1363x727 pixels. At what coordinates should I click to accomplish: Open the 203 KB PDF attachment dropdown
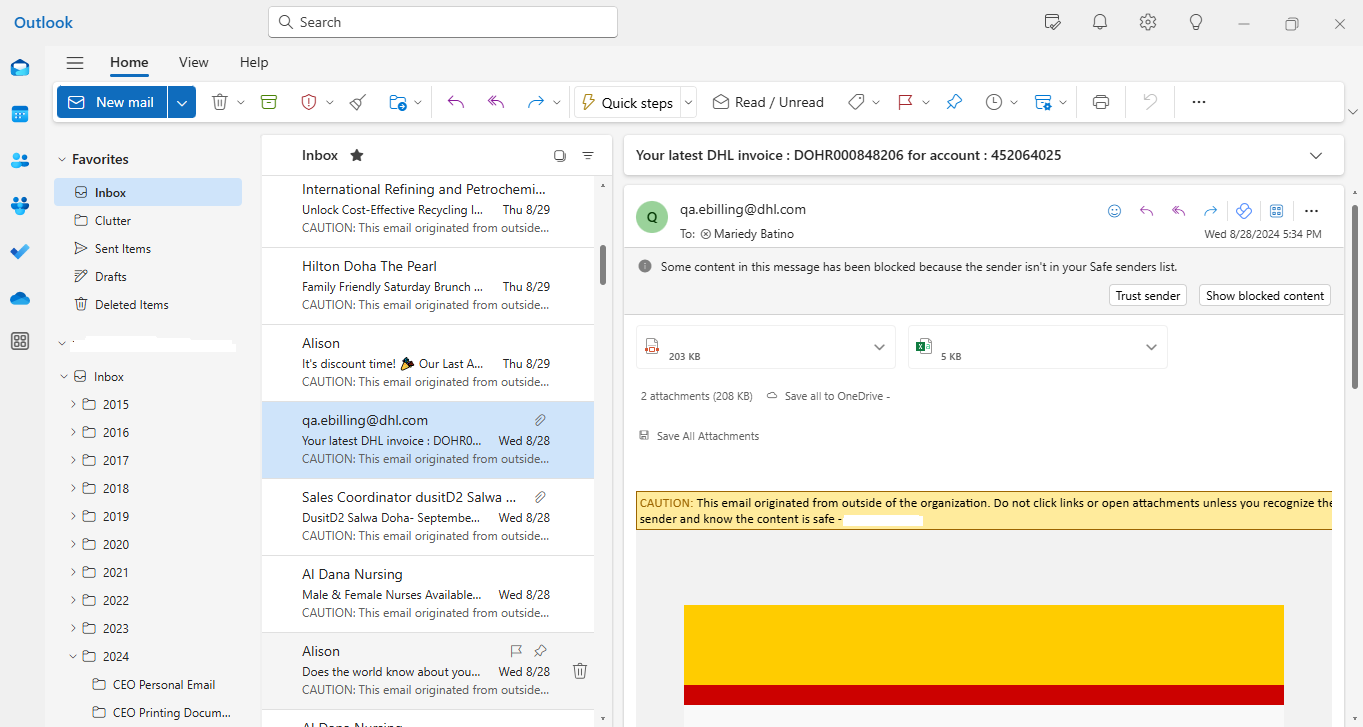[x=879, y=347]
